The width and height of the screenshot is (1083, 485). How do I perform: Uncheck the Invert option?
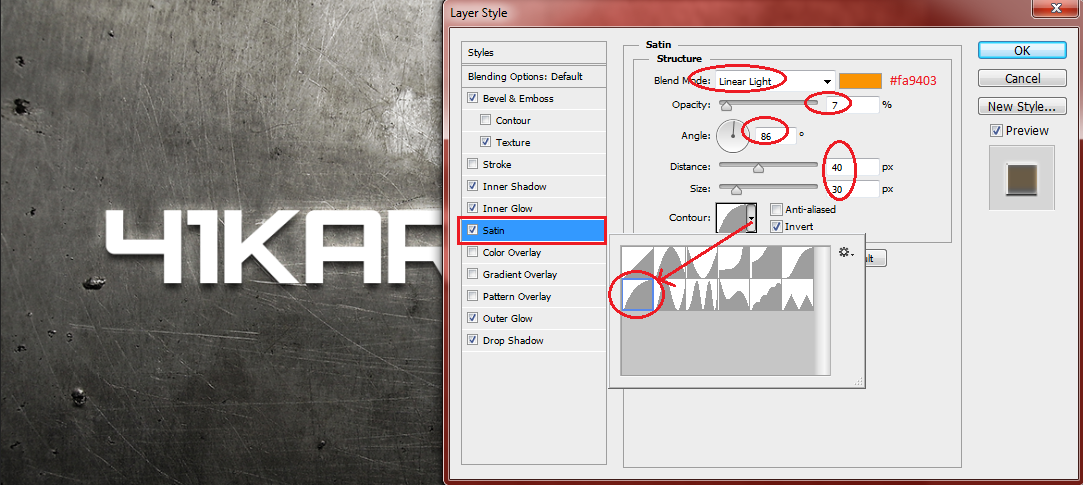(x=776, y=226)
